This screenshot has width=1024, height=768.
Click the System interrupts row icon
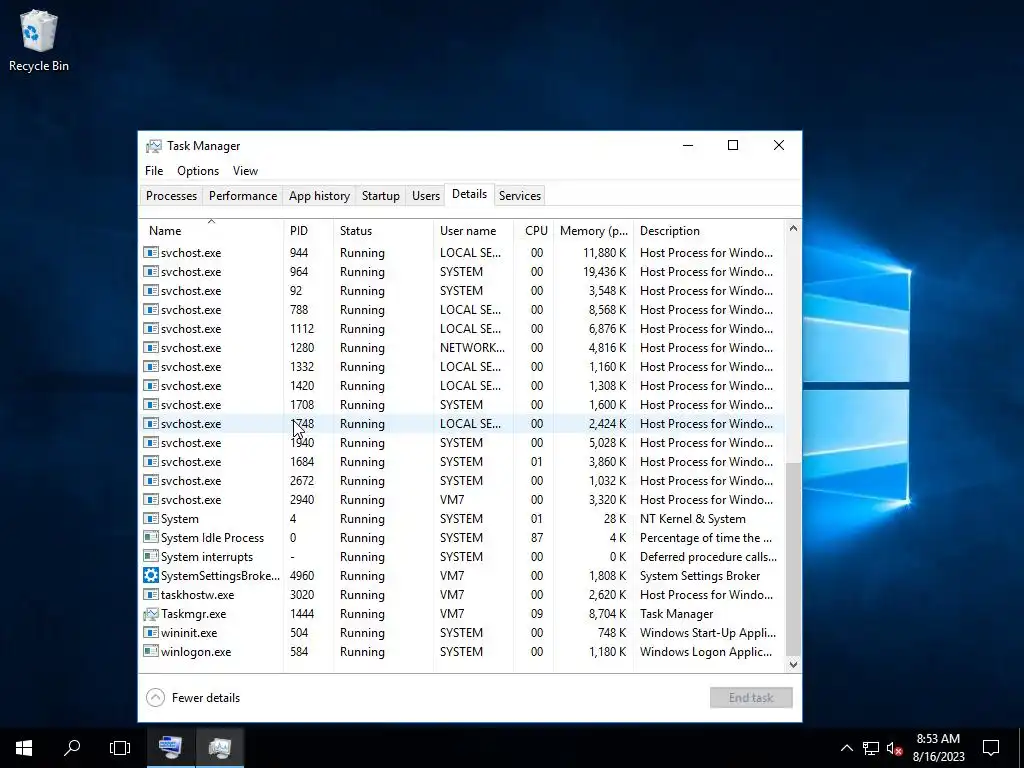[151, 556]
